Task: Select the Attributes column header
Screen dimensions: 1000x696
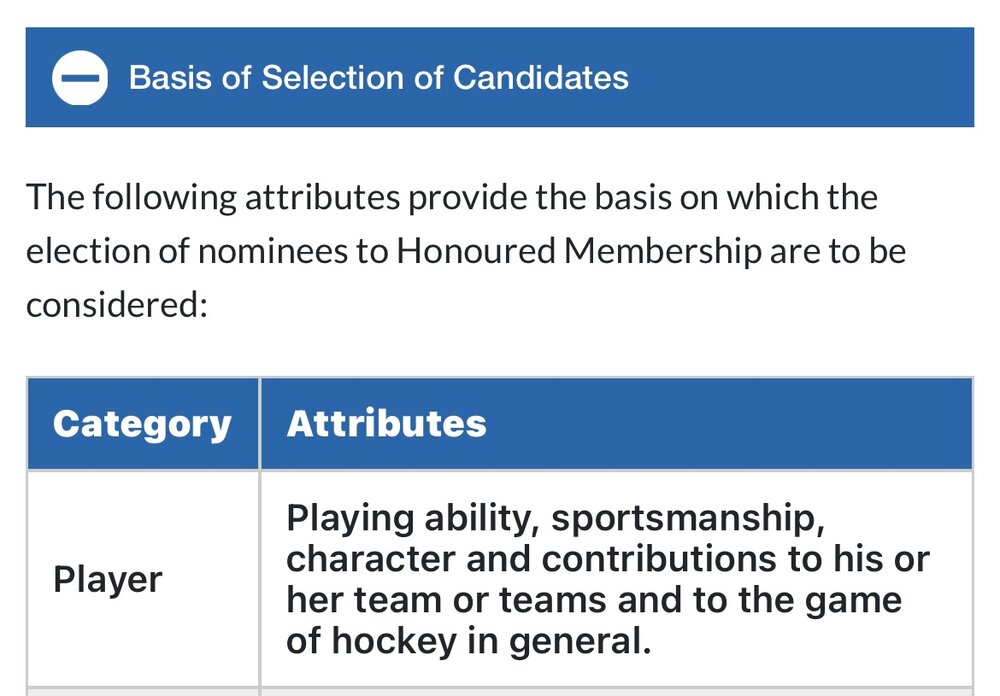Action: tap(617, 424)
